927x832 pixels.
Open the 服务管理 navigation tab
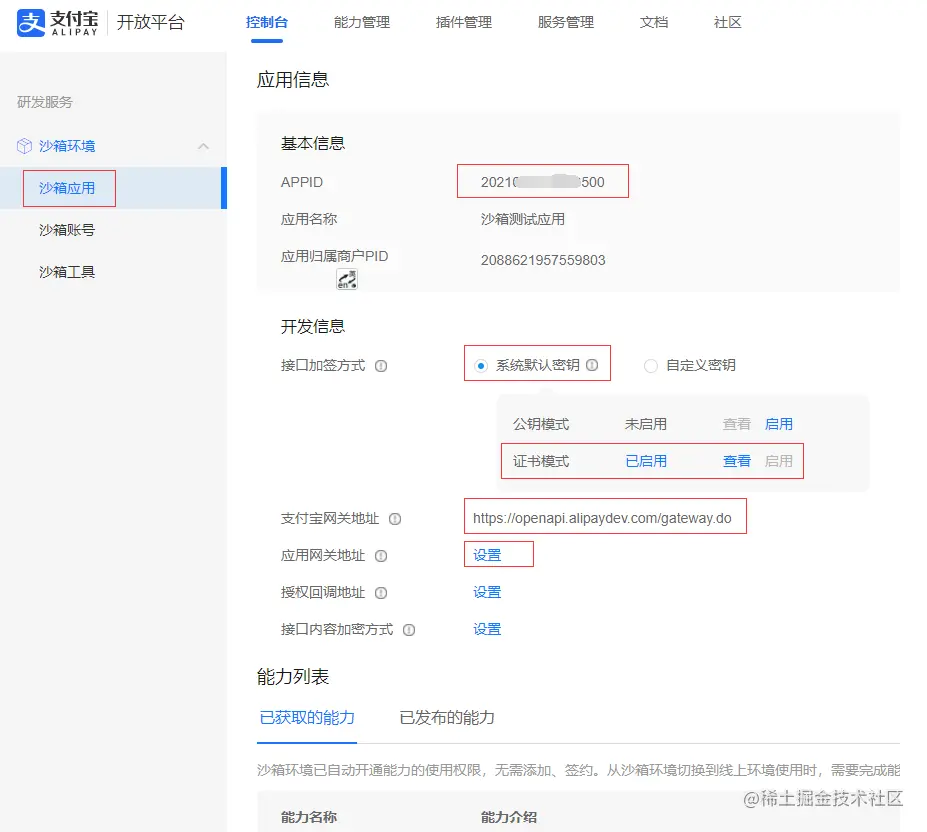(566, 22)
